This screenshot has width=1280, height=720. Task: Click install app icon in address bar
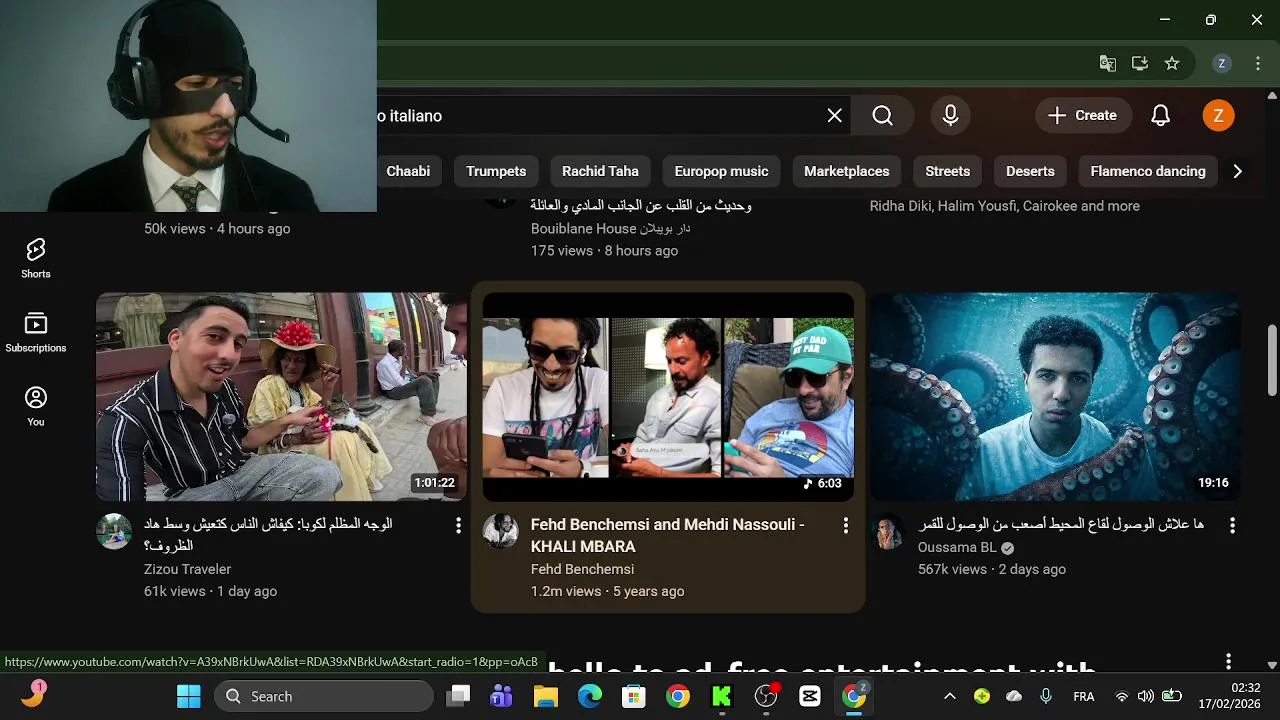tap(1140, 63)
